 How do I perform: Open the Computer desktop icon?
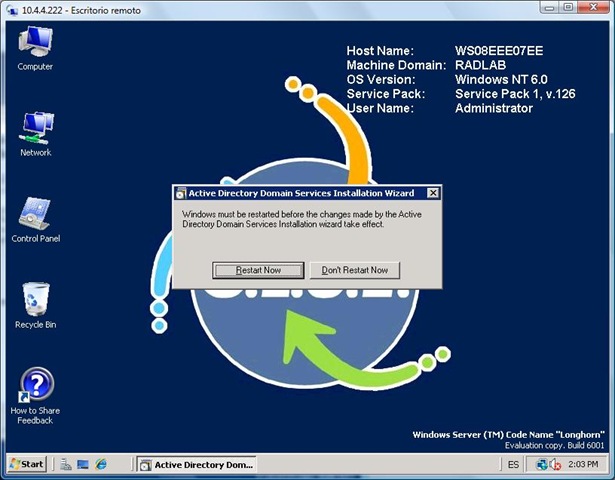pyautogui.click(x=35, y=47)
